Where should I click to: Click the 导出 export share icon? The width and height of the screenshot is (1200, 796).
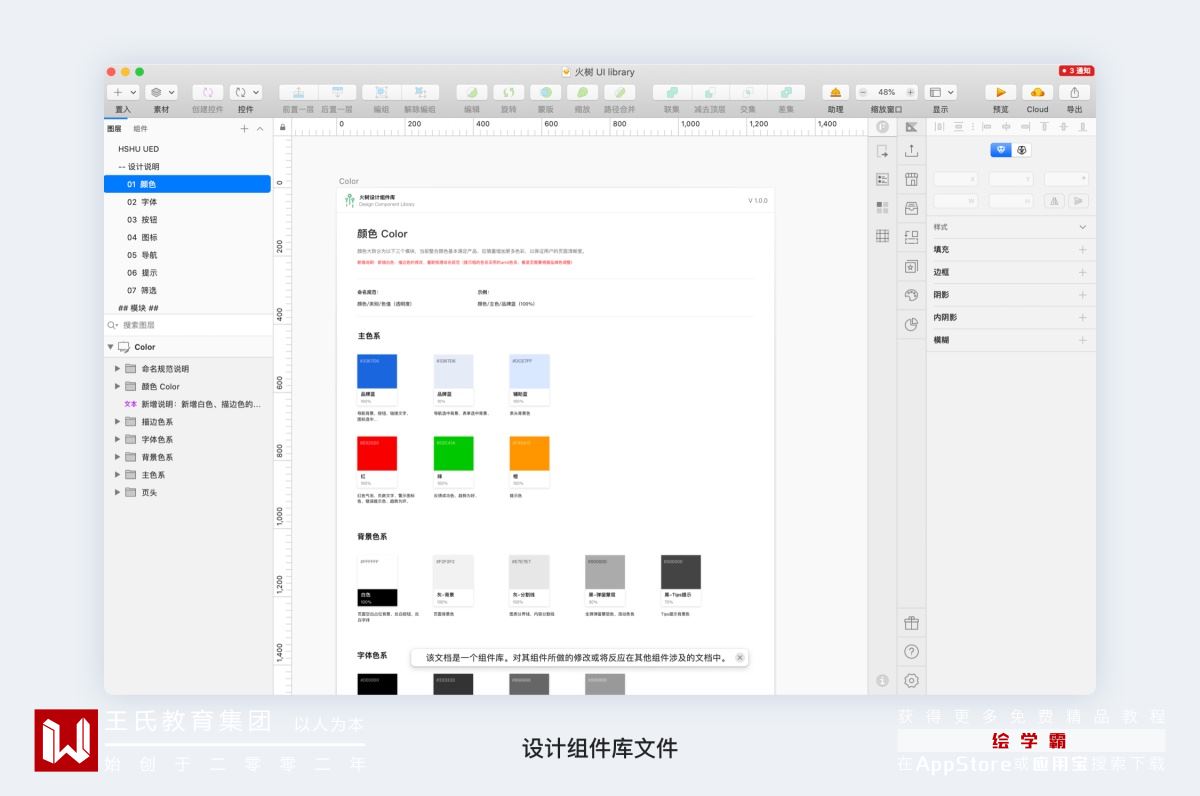click(1075, 92)
